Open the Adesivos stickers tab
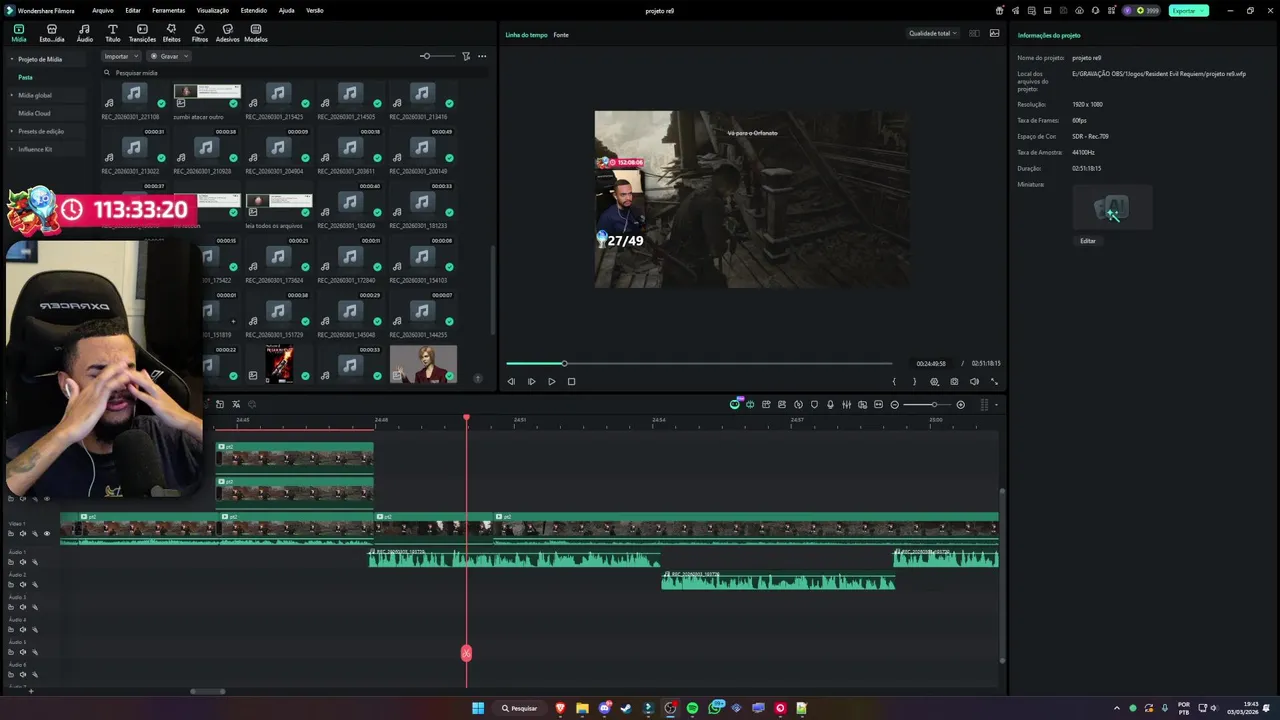The image size is (1280, 720). tap(227, 33)
